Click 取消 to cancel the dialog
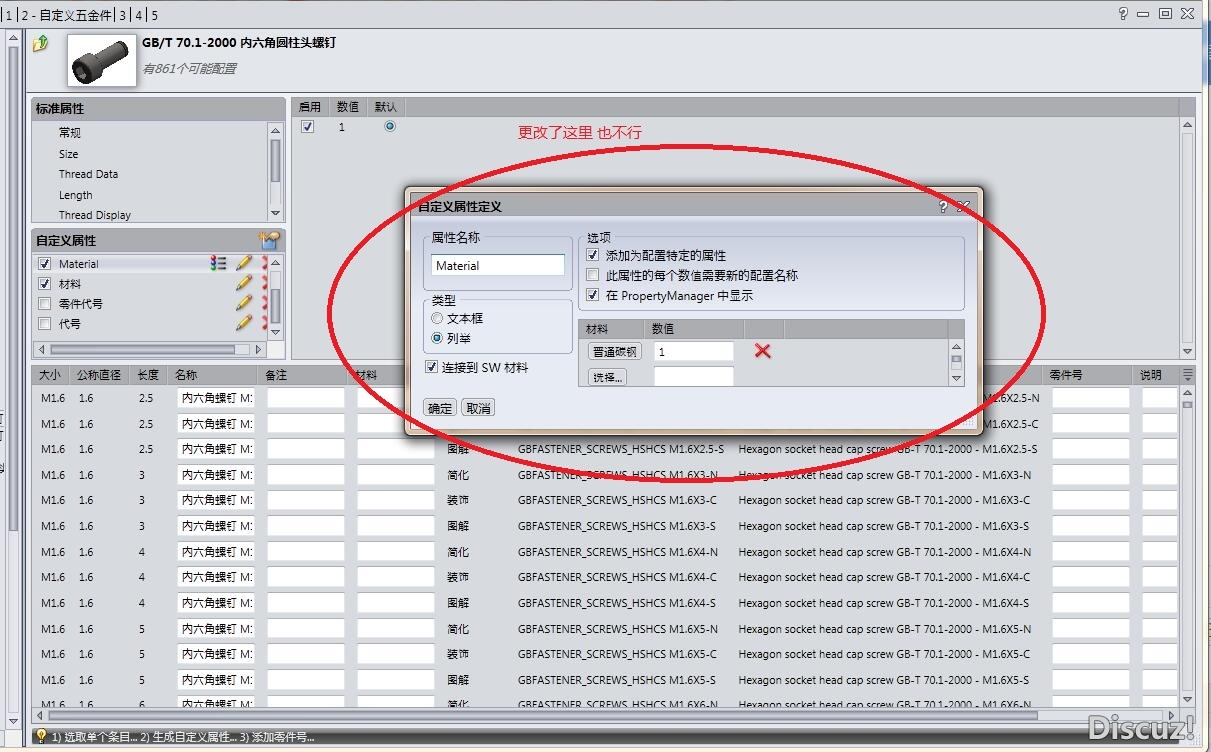The height and width of the screenshot is (752, 1211). pos(478,408)
